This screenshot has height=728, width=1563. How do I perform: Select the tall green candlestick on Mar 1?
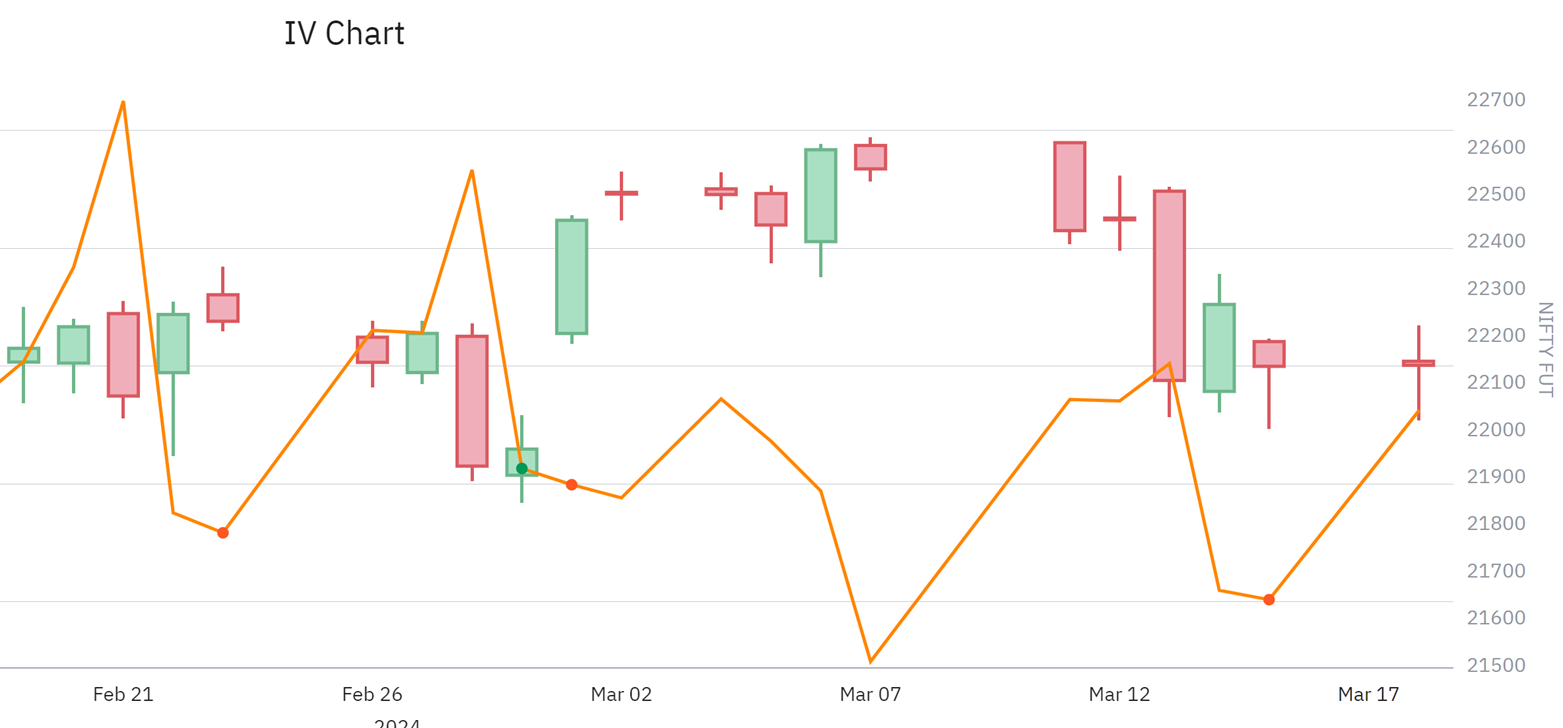coord(572,277)
